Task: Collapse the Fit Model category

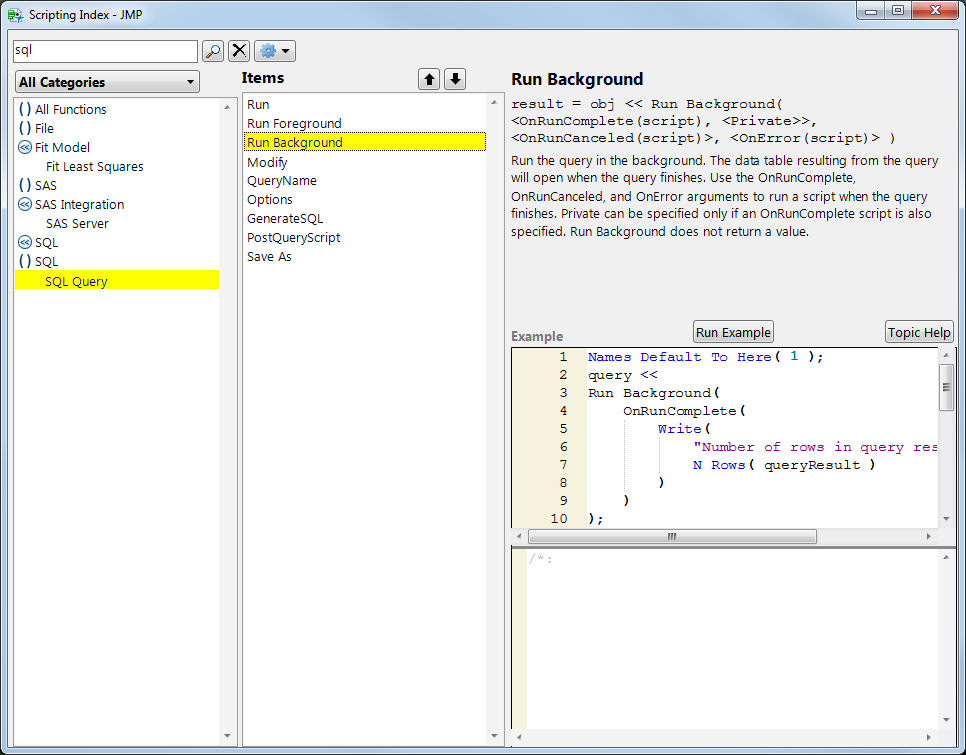Action: (x=25, y=148)
